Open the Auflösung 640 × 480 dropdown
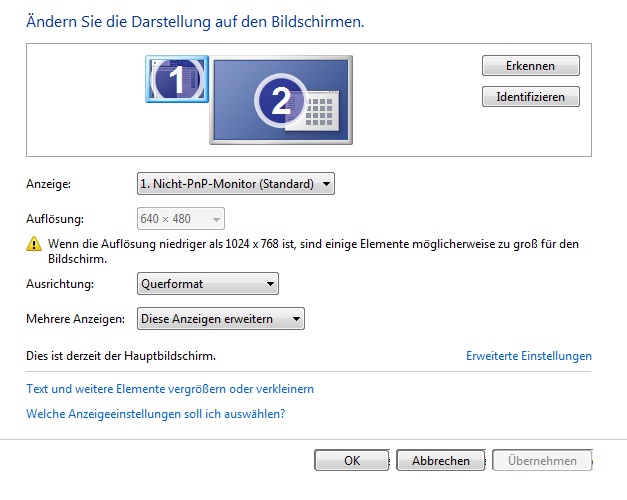This screenshot has width=627, height=500. coord(181,219)
